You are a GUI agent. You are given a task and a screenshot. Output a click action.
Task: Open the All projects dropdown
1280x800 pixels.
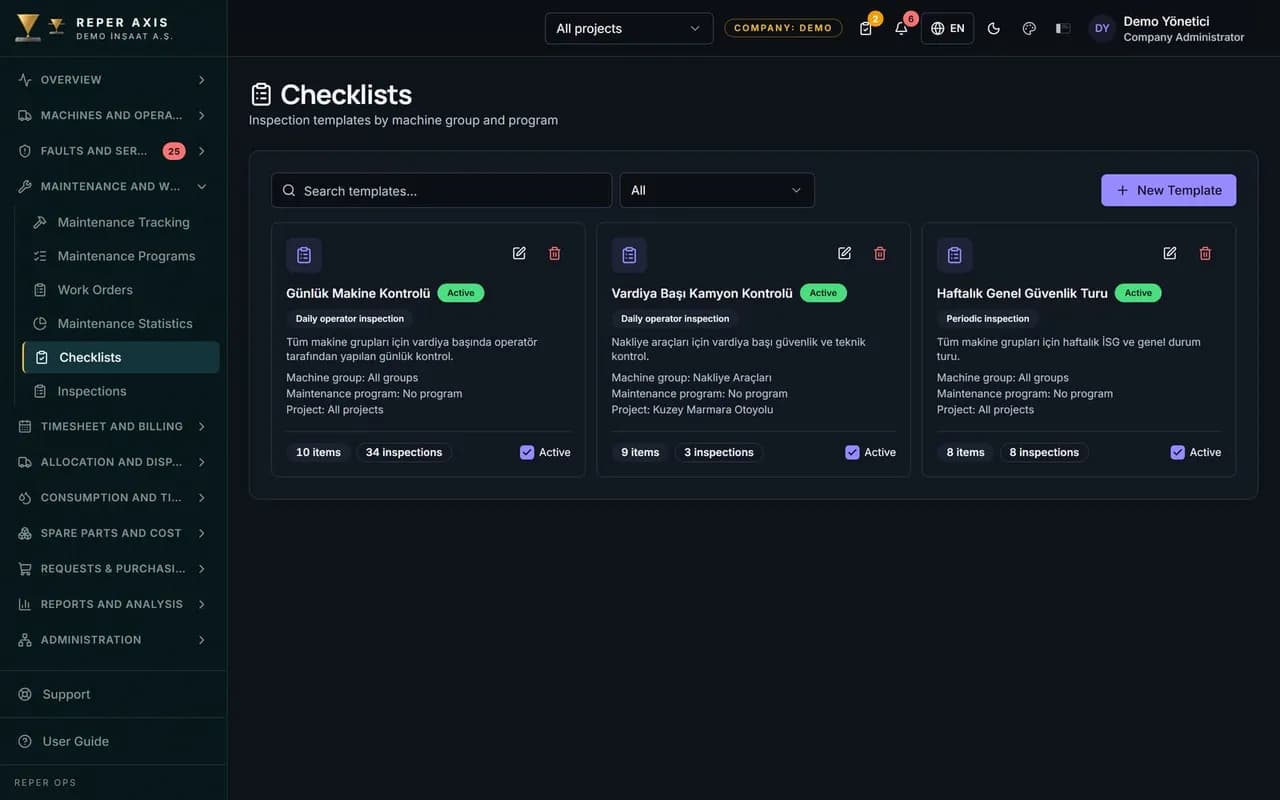[629, 28]
